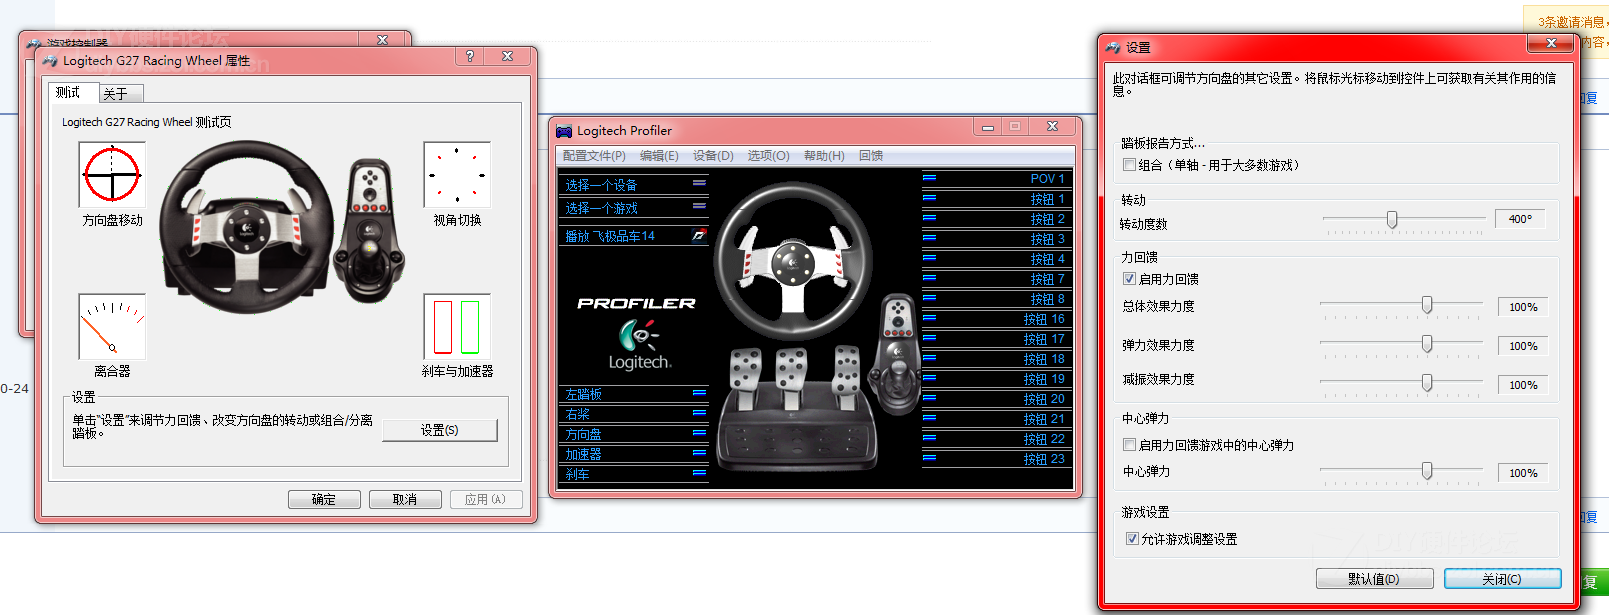Click the 方向盘移动 steering wheel indicator icon
This screenshot has height=615, width=1609.
112,174
